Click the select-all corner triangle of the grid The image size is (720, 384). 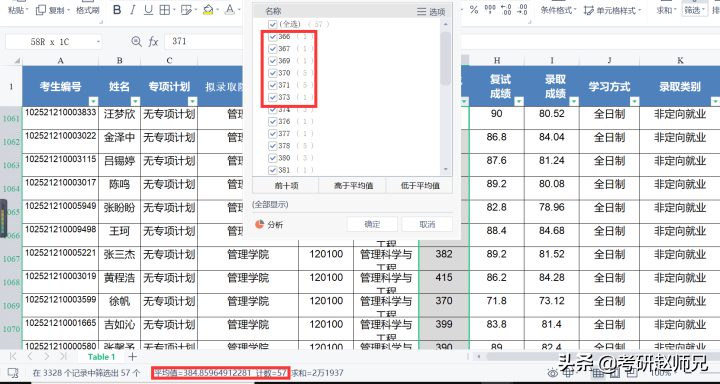17,61
